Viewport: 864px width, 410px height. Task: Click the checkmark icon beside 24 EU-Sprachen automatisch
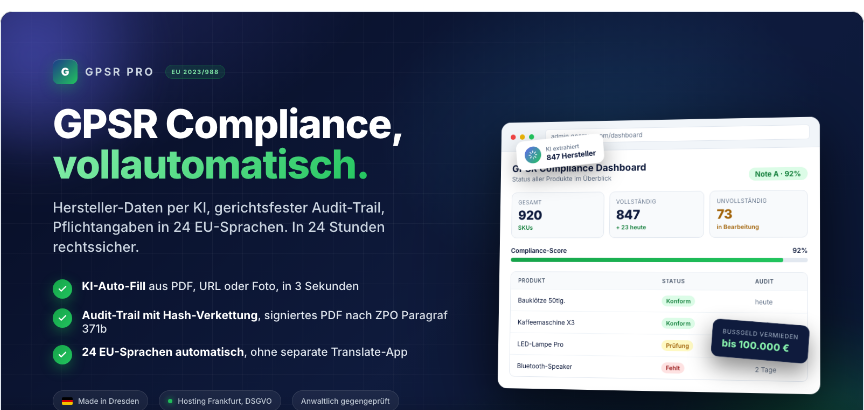coord(62,354)
